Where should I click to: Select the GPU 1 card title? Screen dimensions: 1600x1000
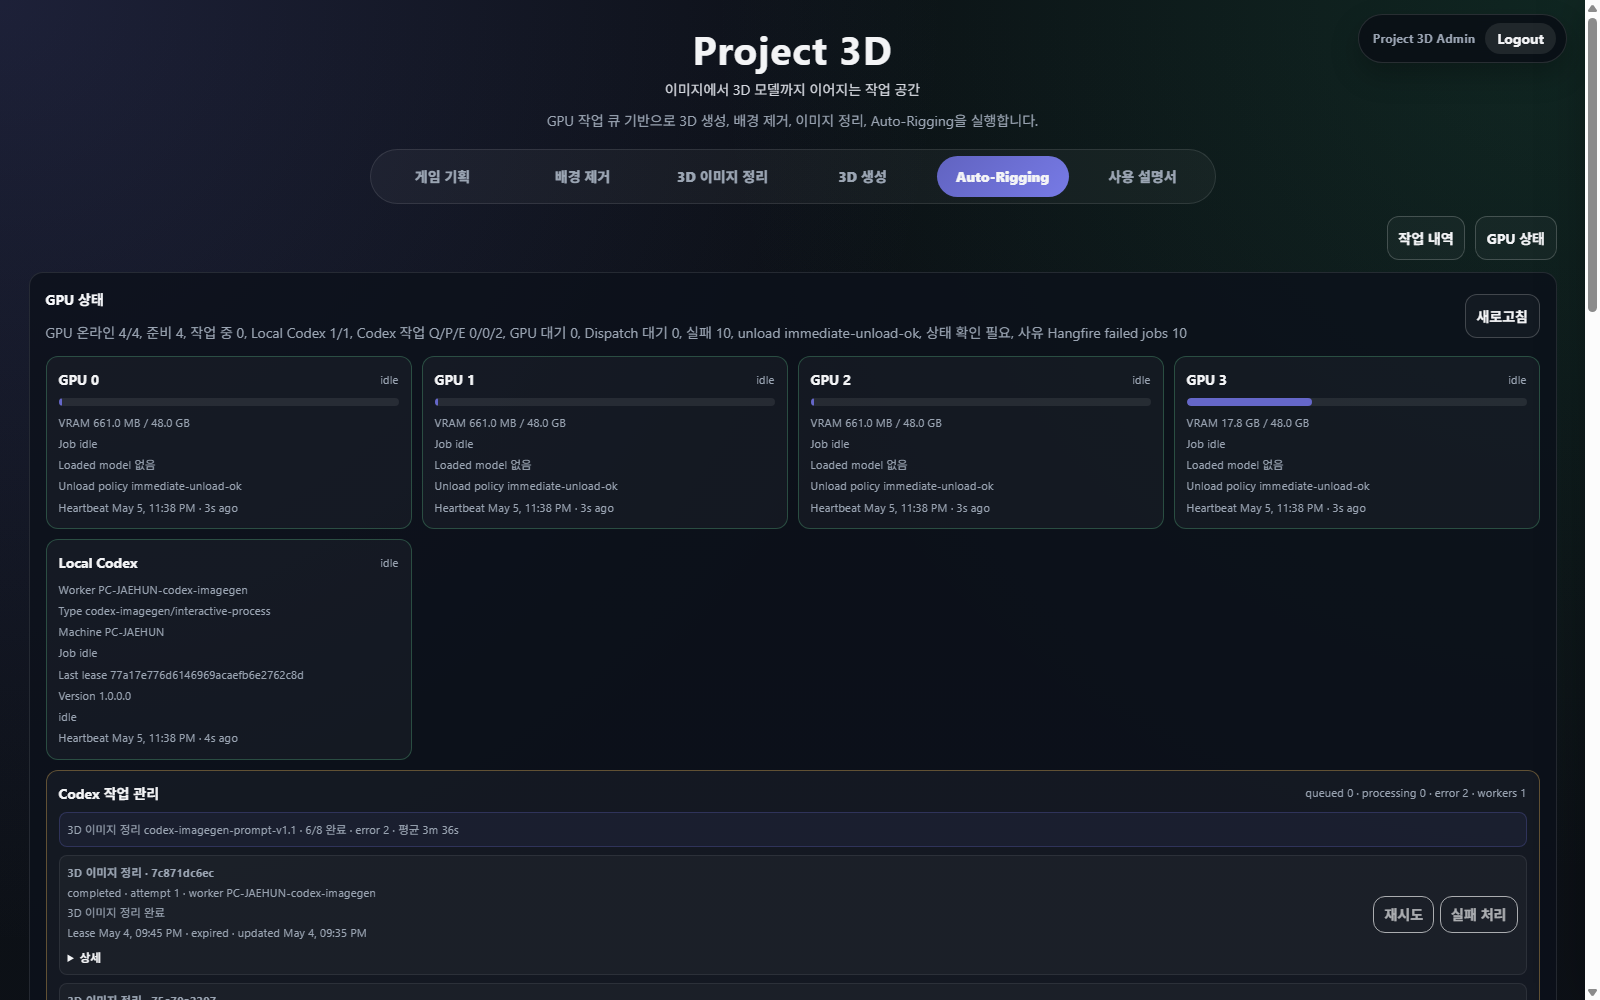[x=455, y=380]
